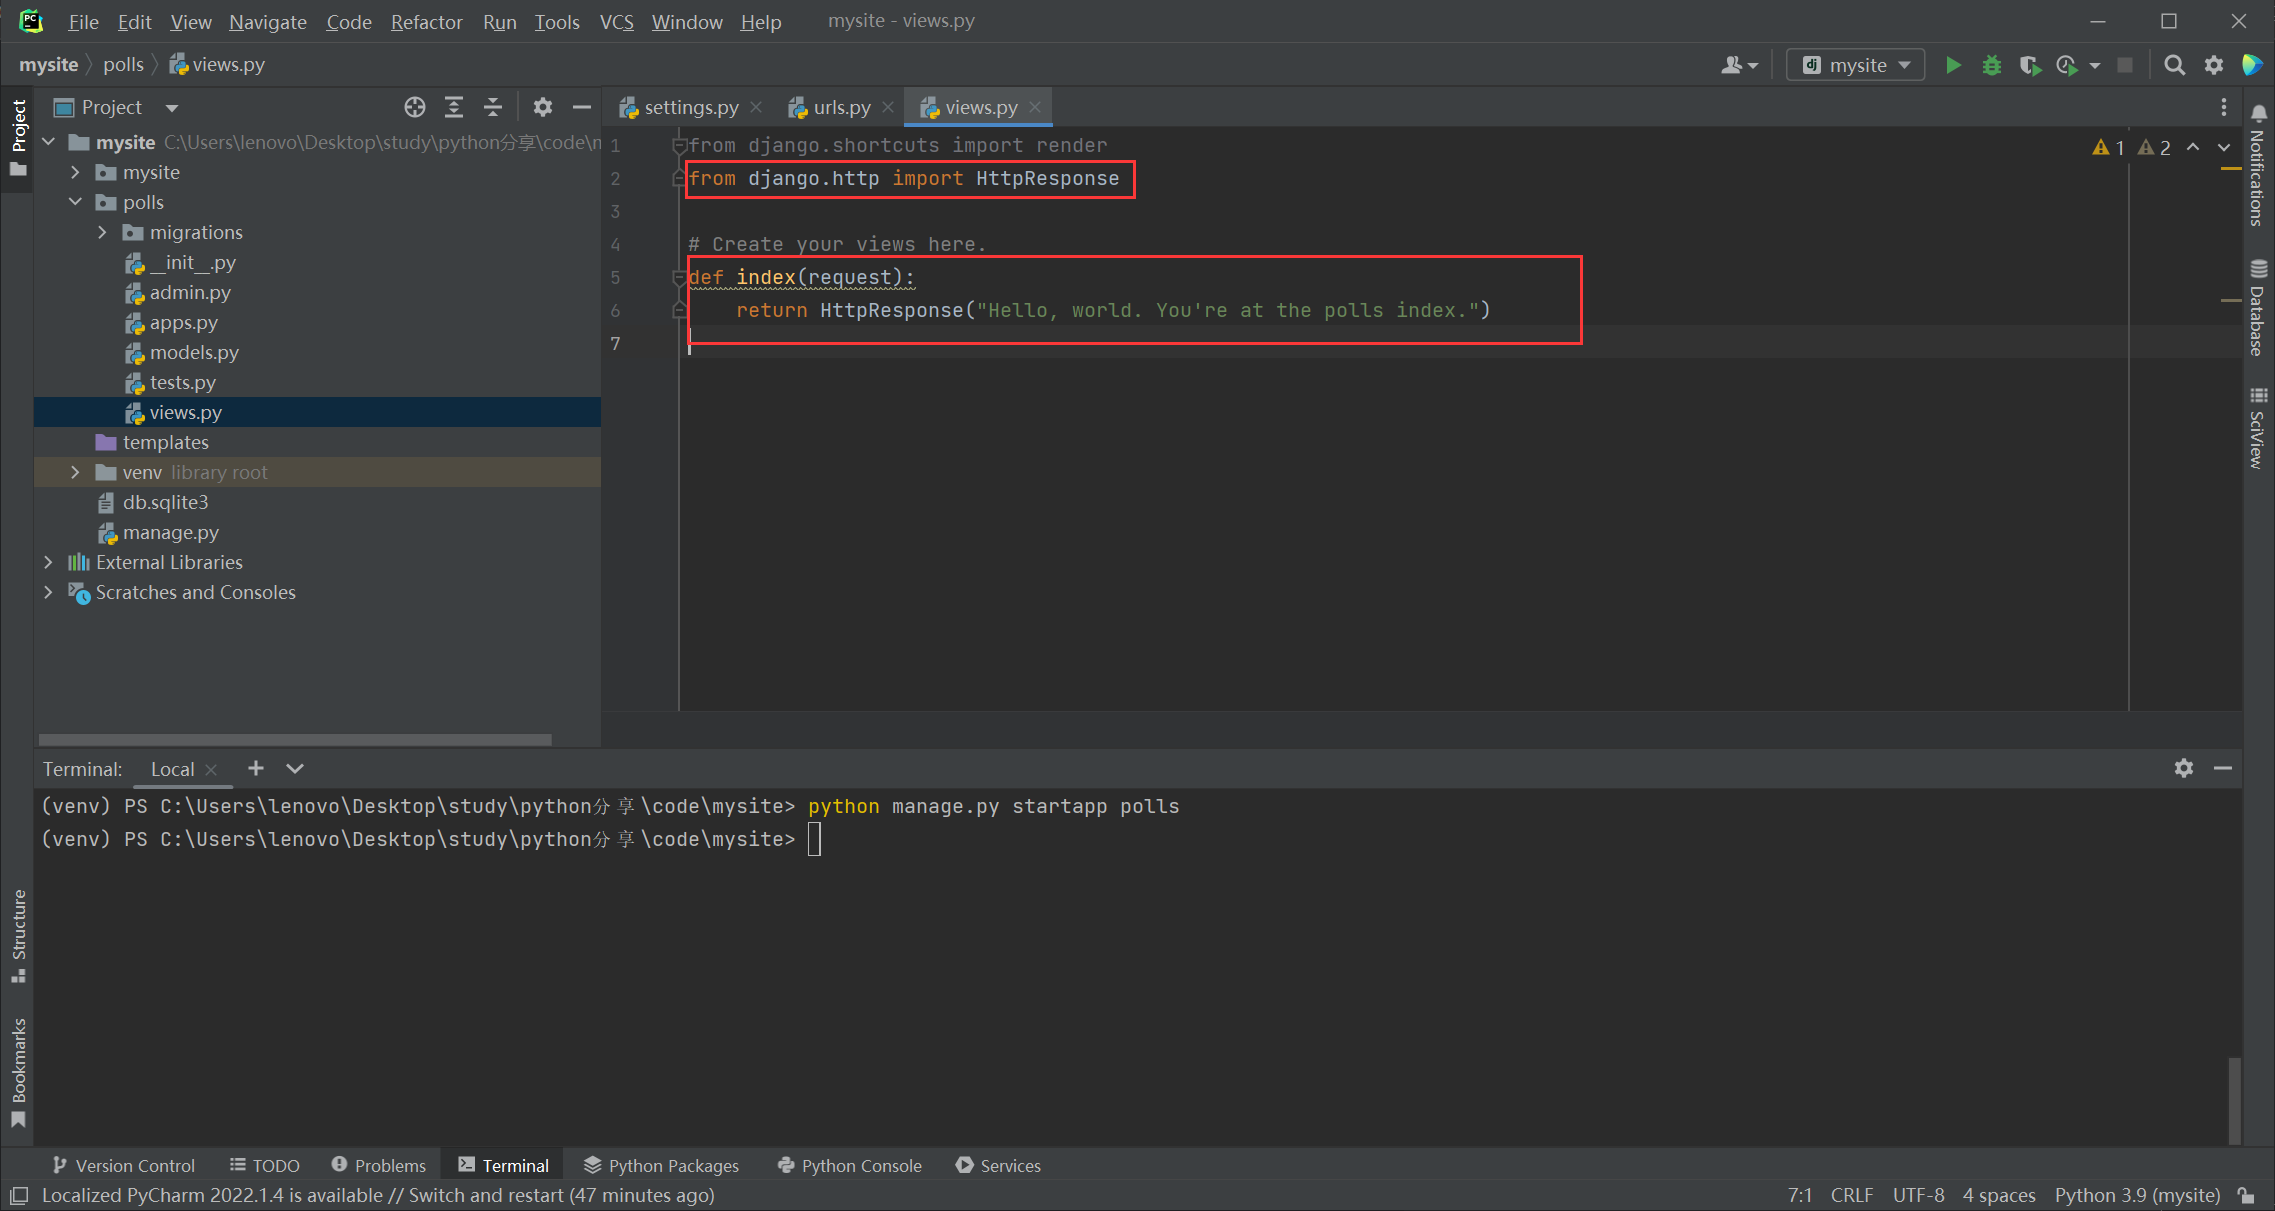Image resolution: width=2275 pixels, height=1211 pixels.
Task: Open editor tabs more options menu
Action: (2223, 107)
